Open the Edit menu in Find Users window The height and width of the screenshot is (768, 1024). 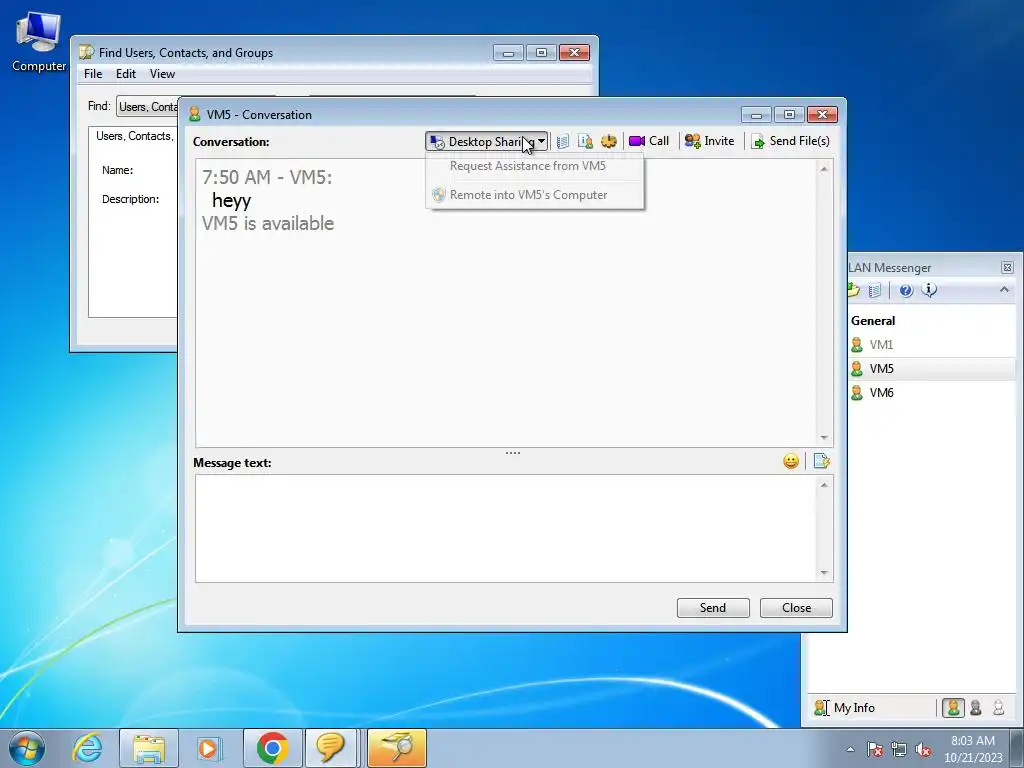125,74
